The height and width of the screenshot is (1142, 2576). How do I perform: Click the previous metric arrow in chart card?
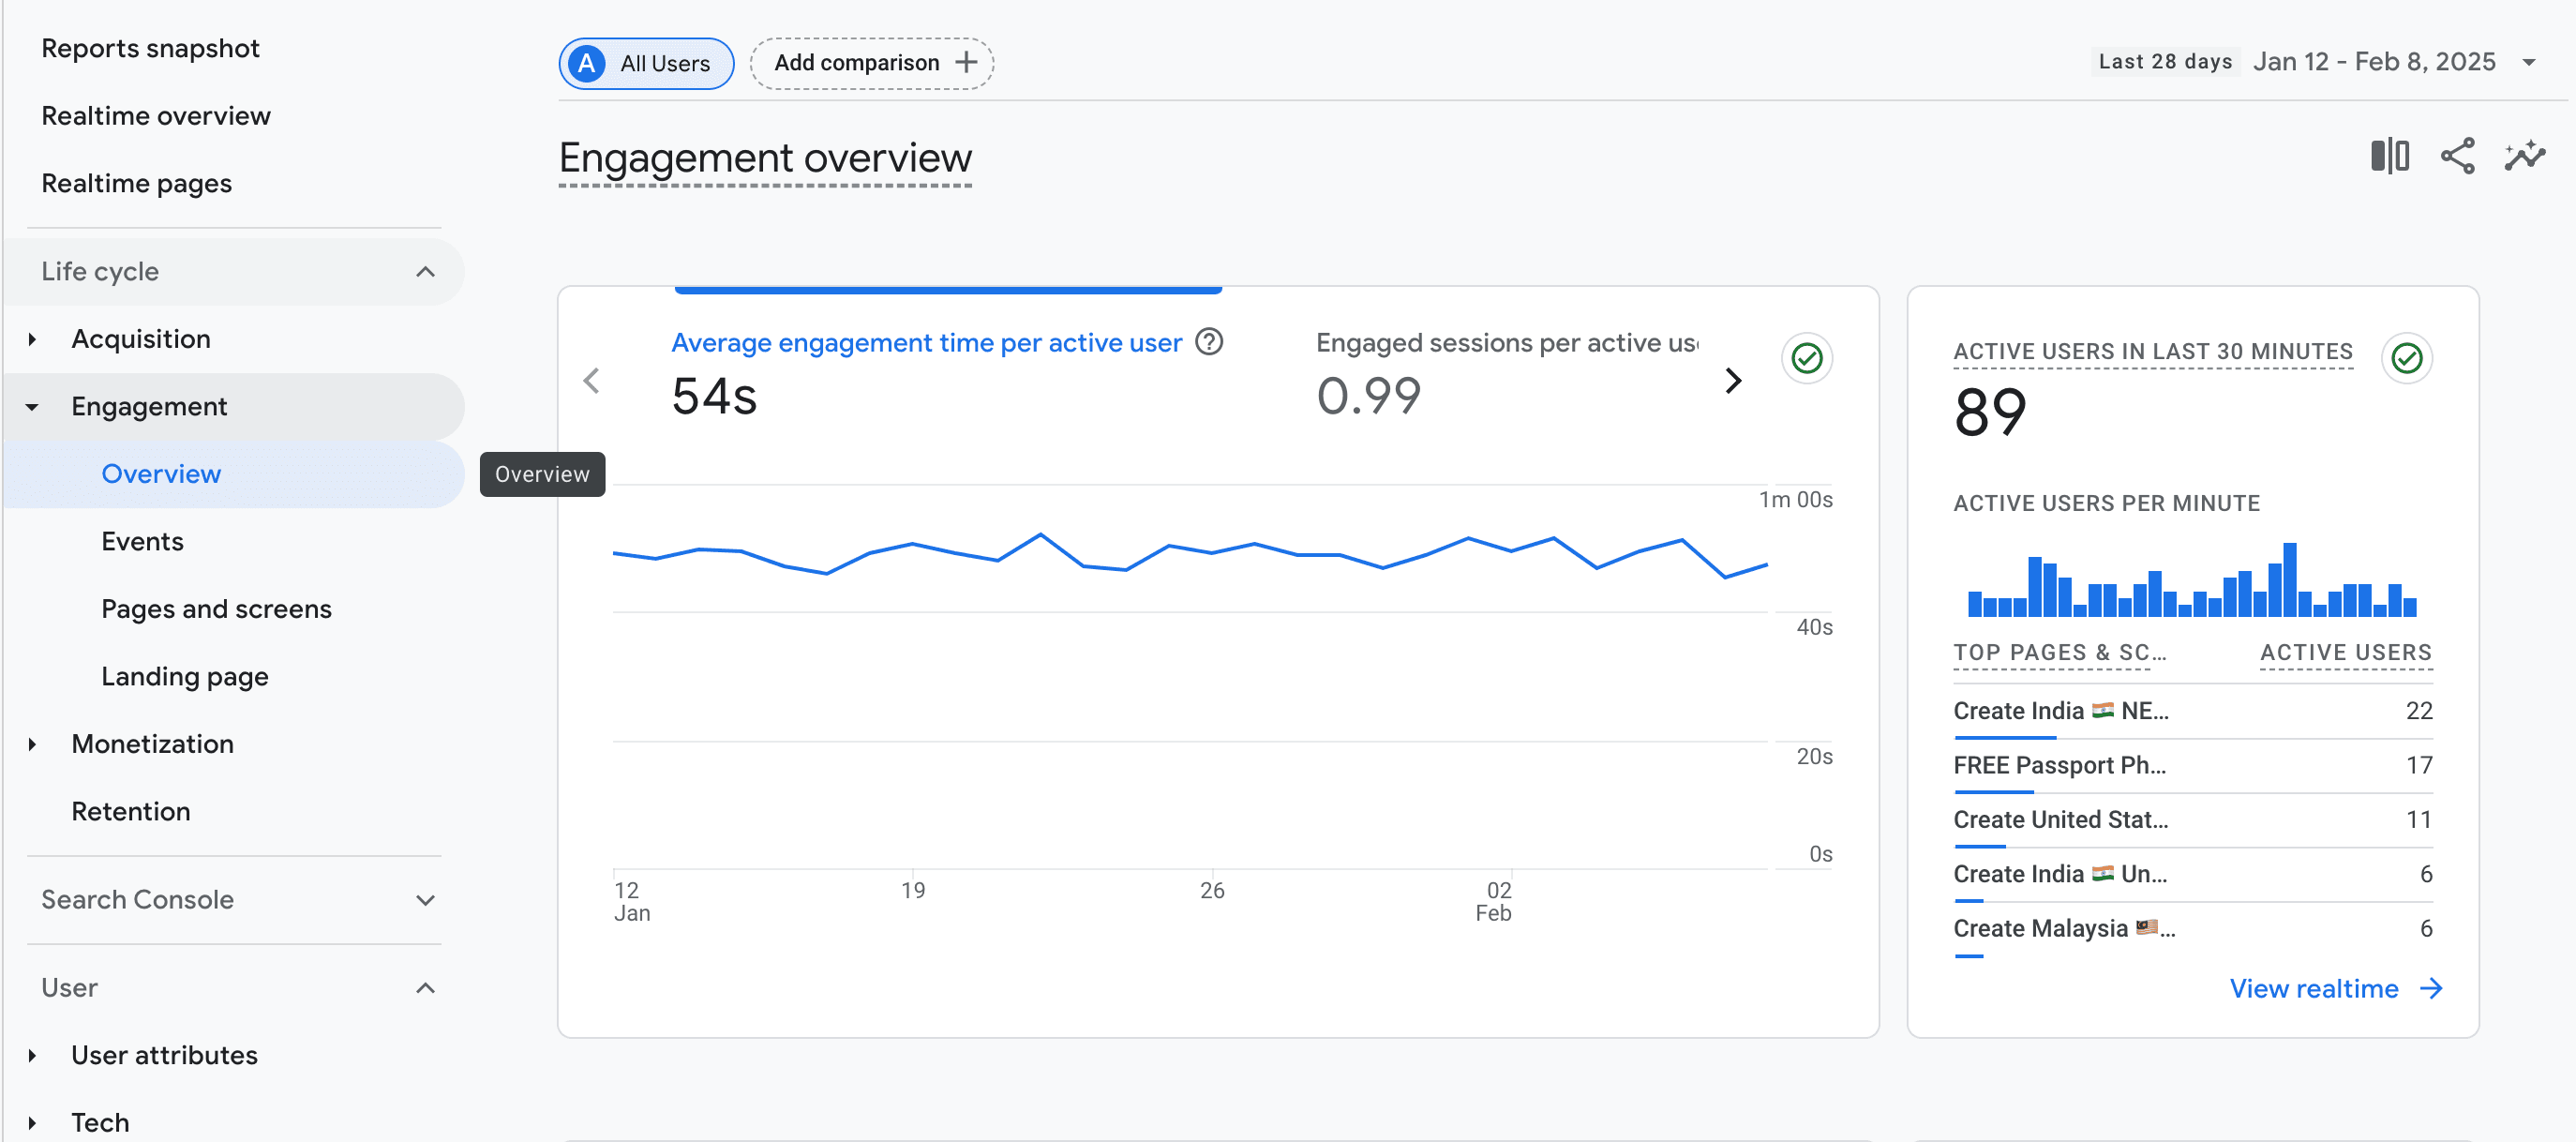[x=591, y=380]
